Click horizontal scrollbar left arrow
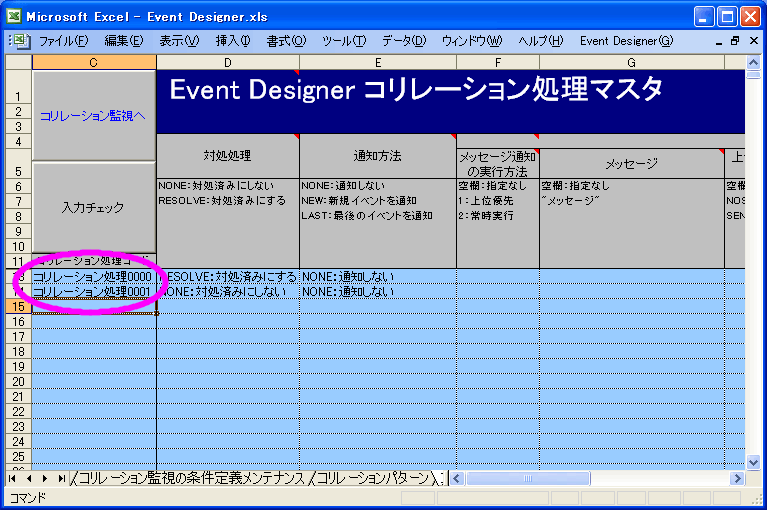The height and width of the screenshot is (510, 767). click(457, 478)
